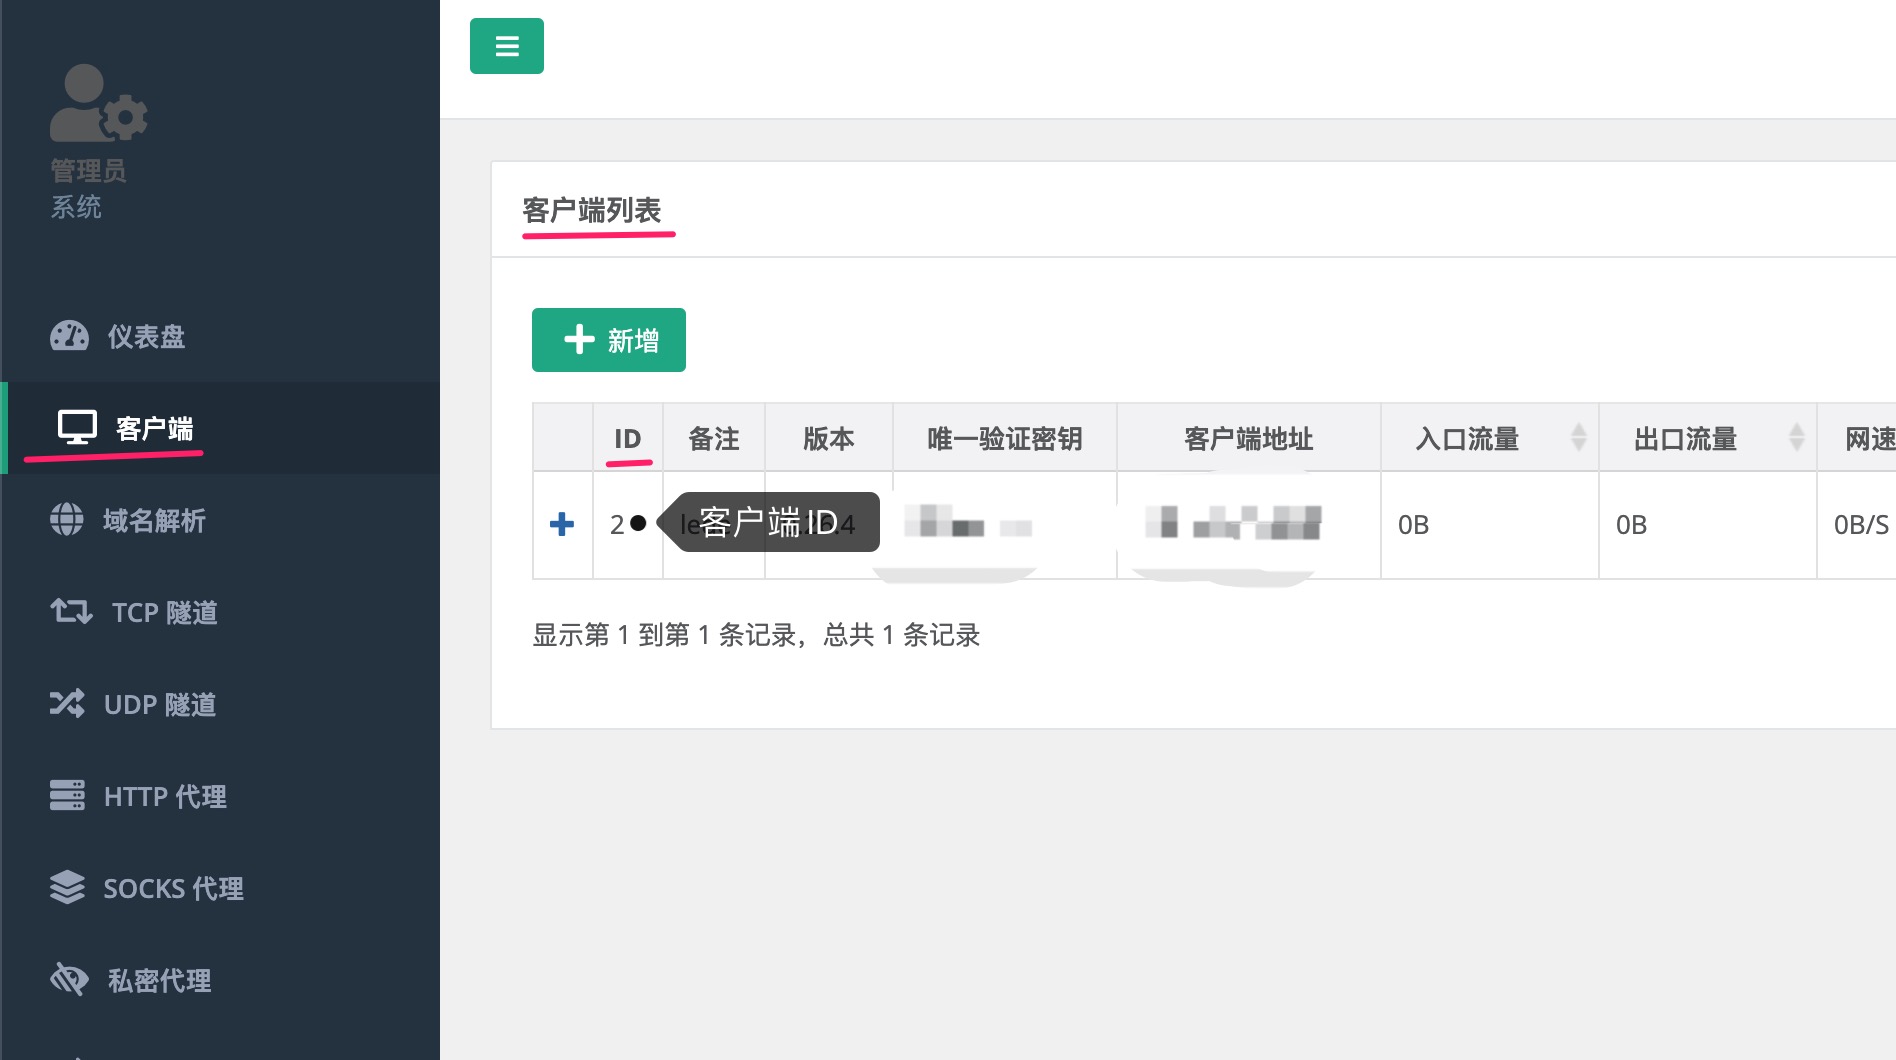This screenshot has height=1060, width=1896.
Task: Sort by 入口流量 column arrows
Action: 1578,437
